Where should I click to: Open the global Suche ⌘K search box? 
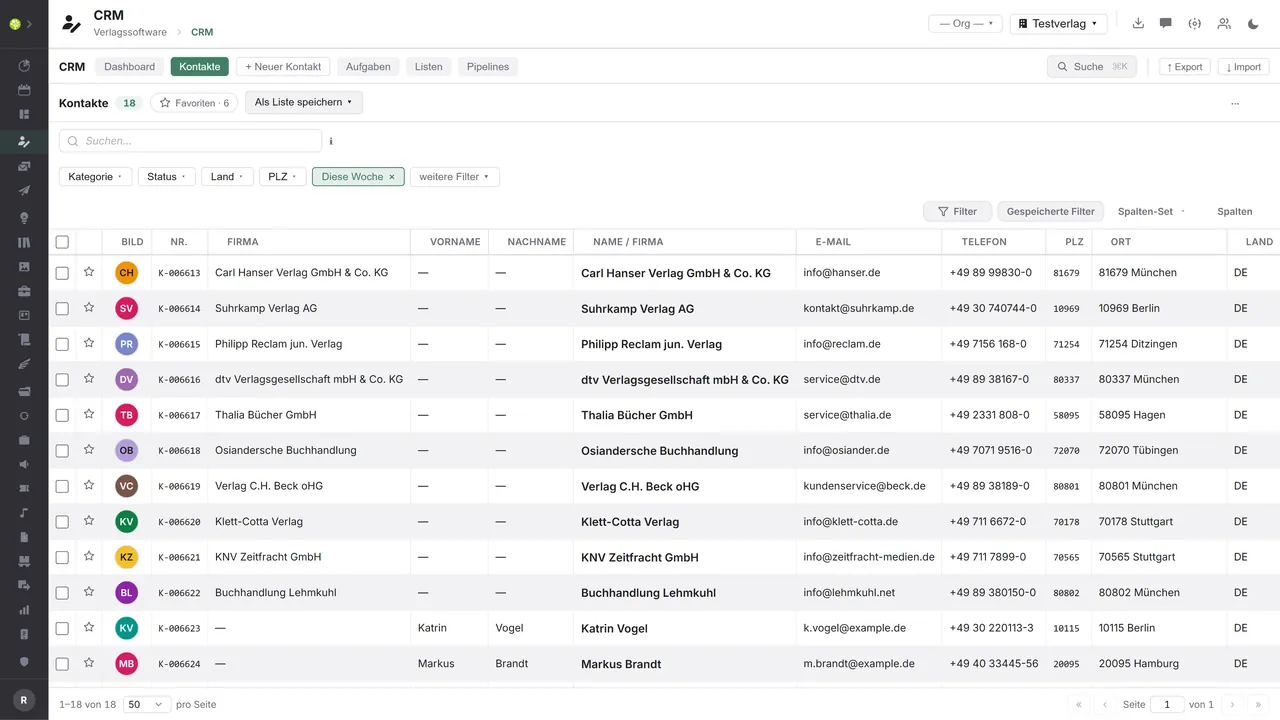pos(1091,67)
